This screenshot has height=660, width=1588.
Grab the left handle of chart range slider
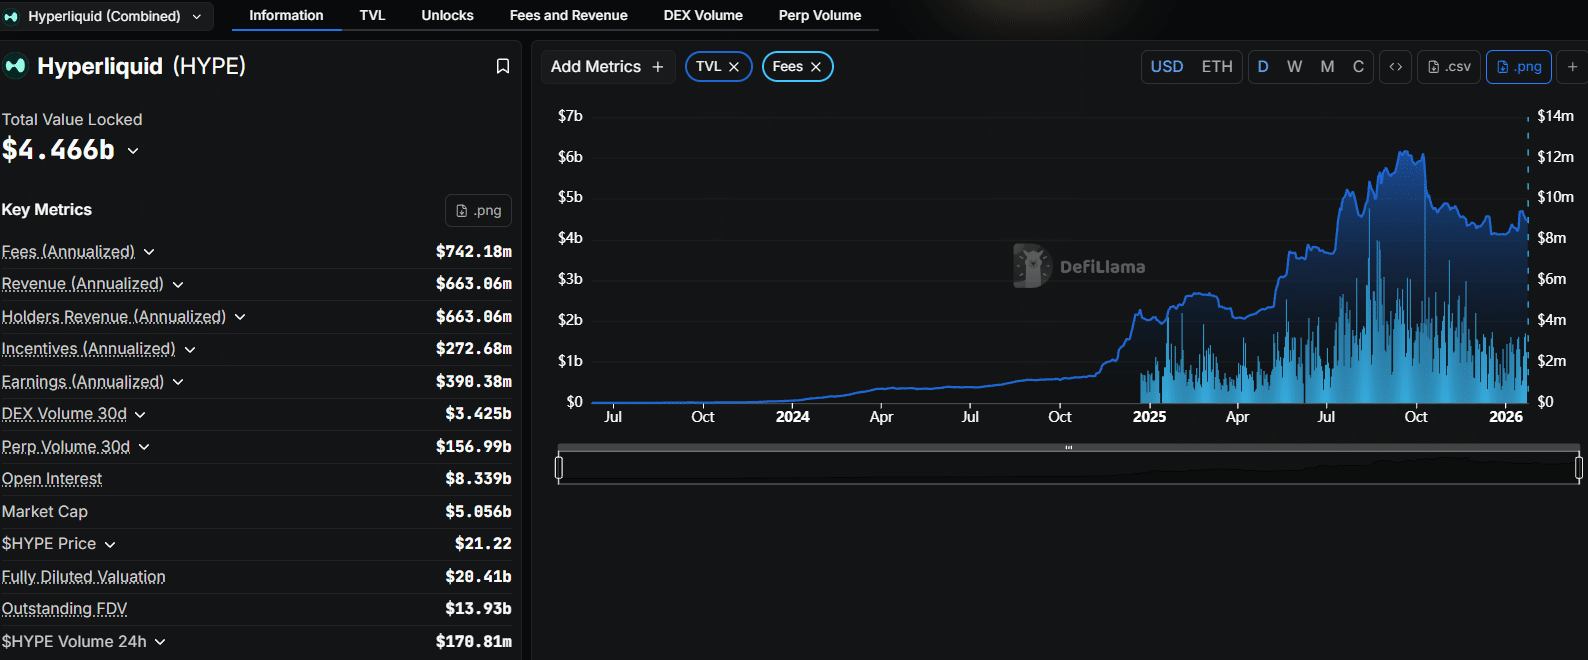tap(559, 467)
